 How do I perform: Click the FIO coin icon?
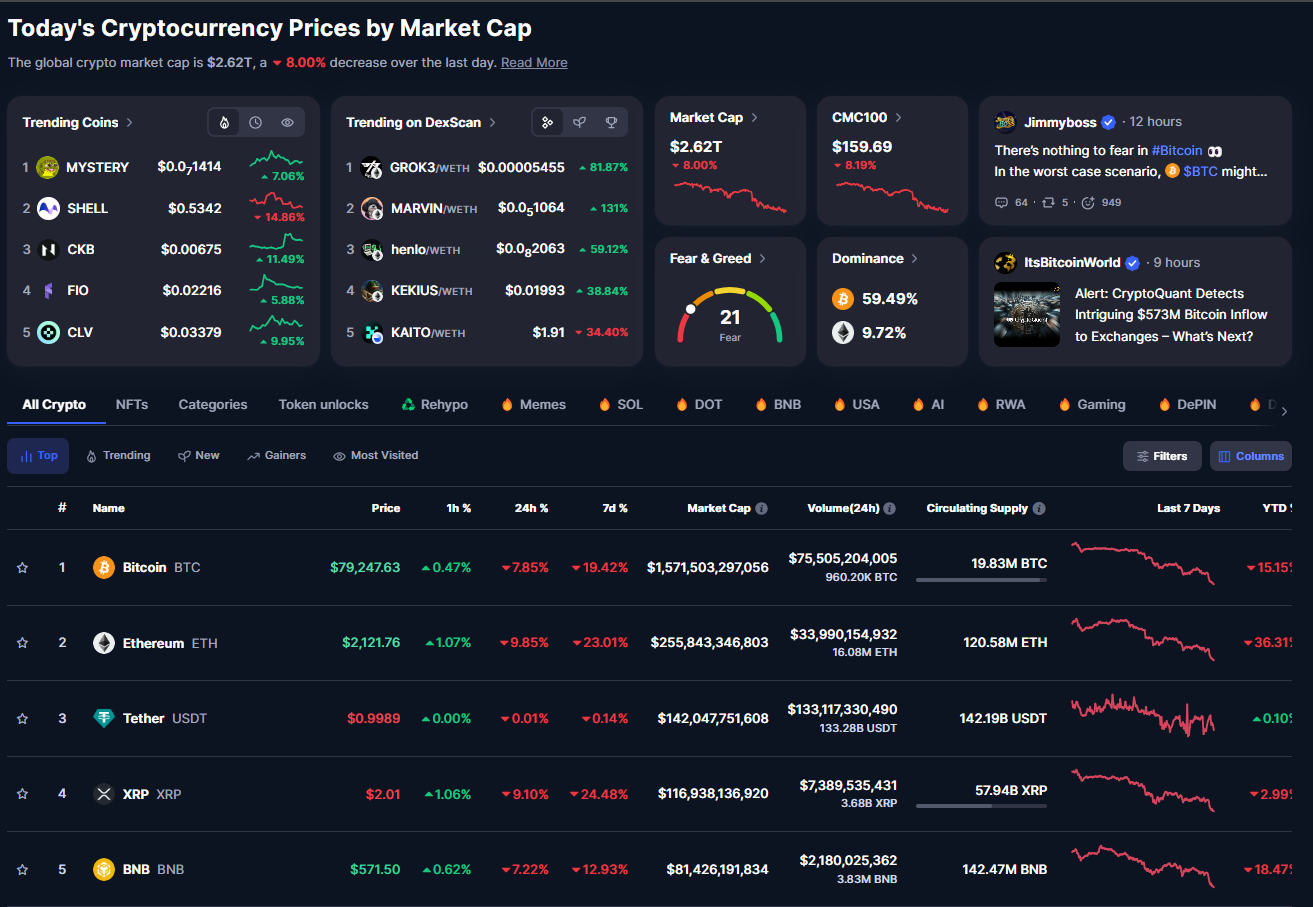48,290
